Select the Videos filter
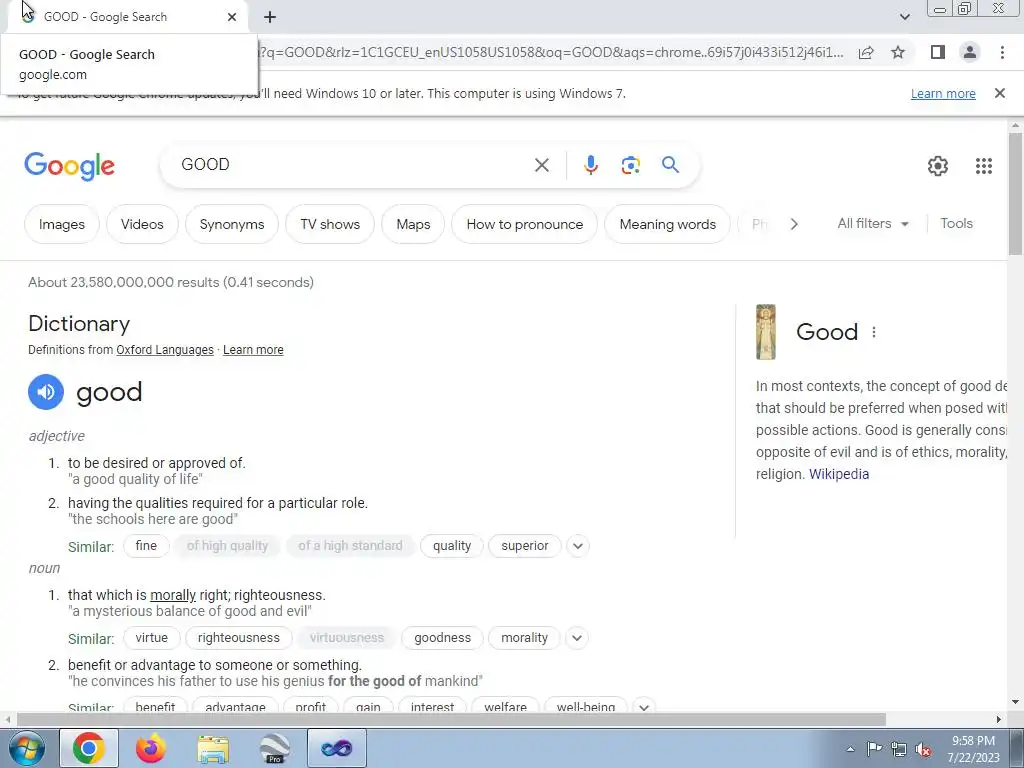Viewport: 1024px width, 768px height. click(142, 224)
